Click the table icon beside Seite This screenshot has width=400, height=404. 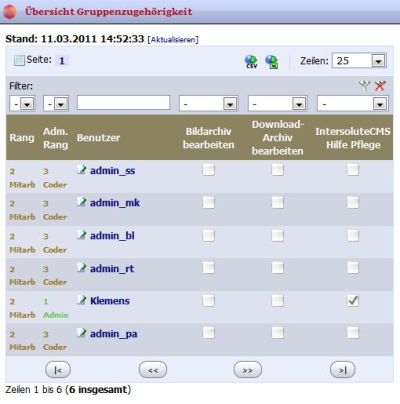[19, 60]
